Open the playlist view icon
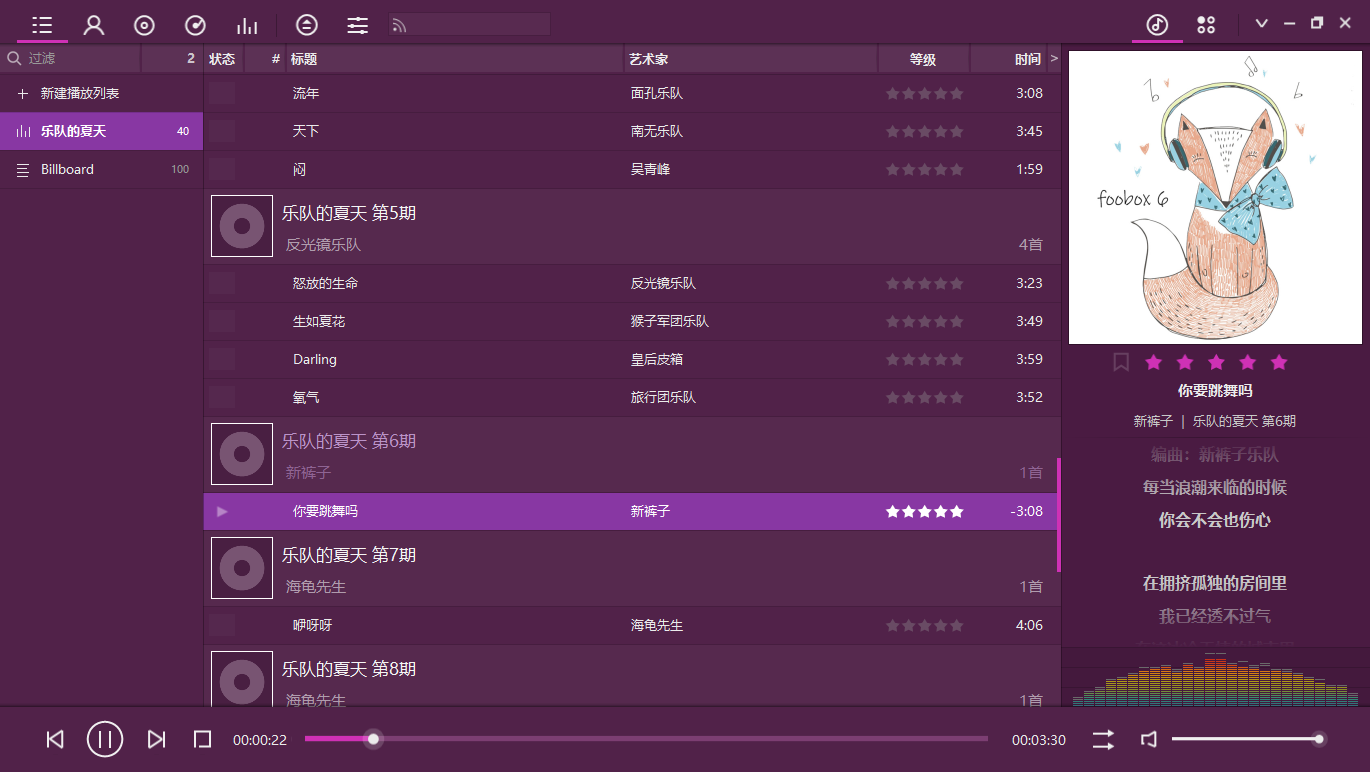The image size is (1370, 772). [41, 24]
